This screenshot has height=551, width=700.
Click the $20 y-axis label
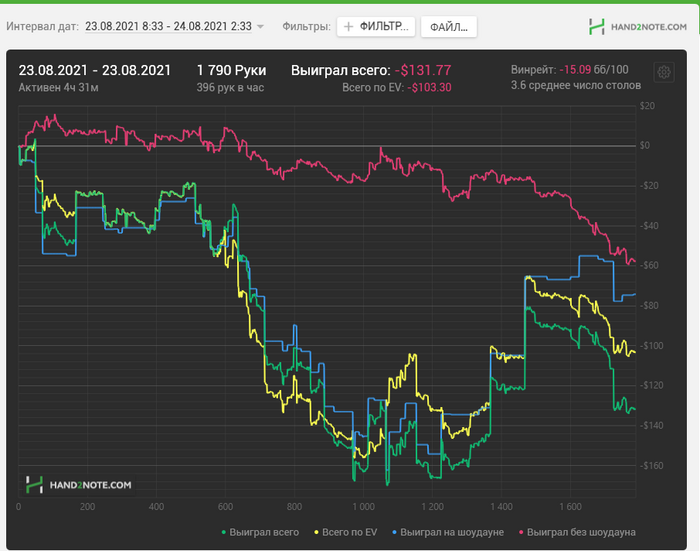(647, 106)
